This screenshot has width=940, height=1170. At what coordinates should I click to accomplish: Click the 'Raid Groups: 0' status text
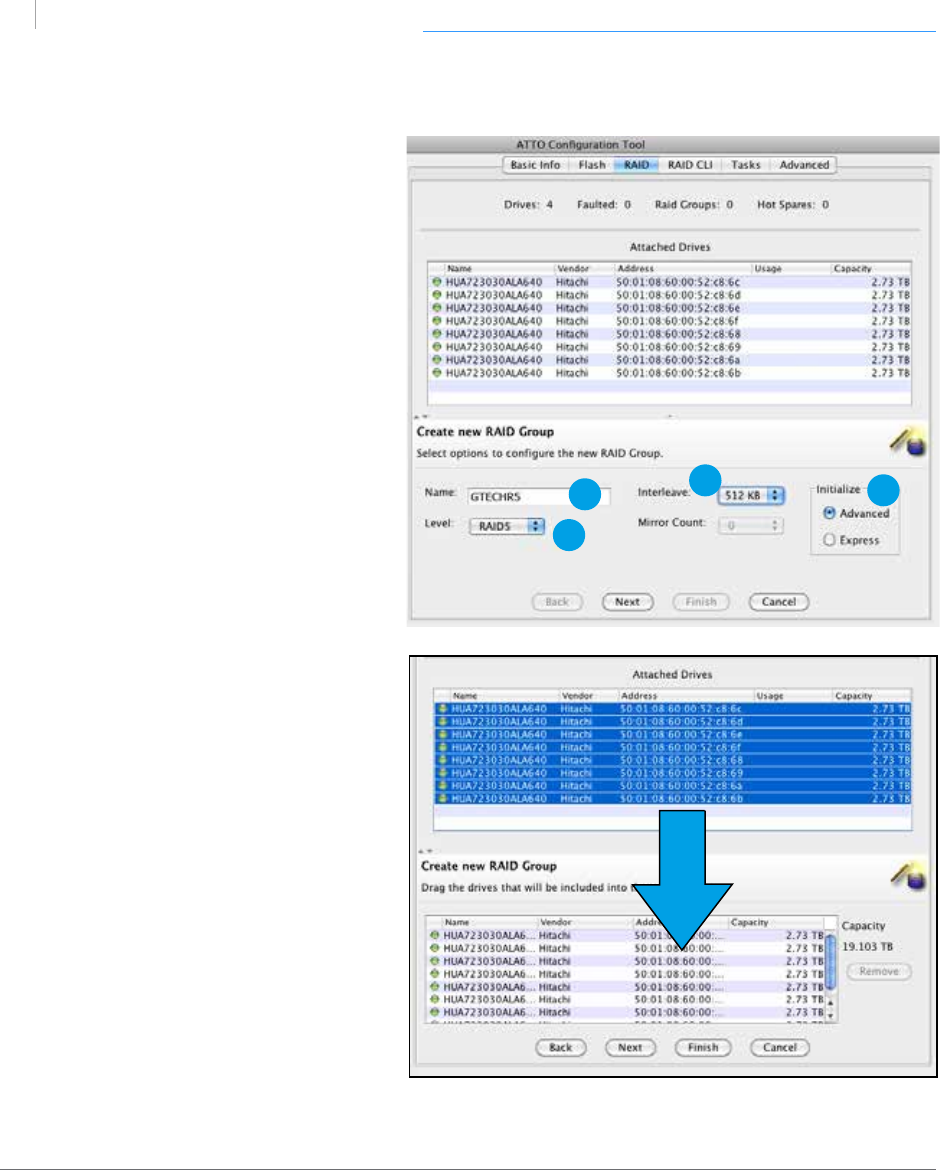694,204
